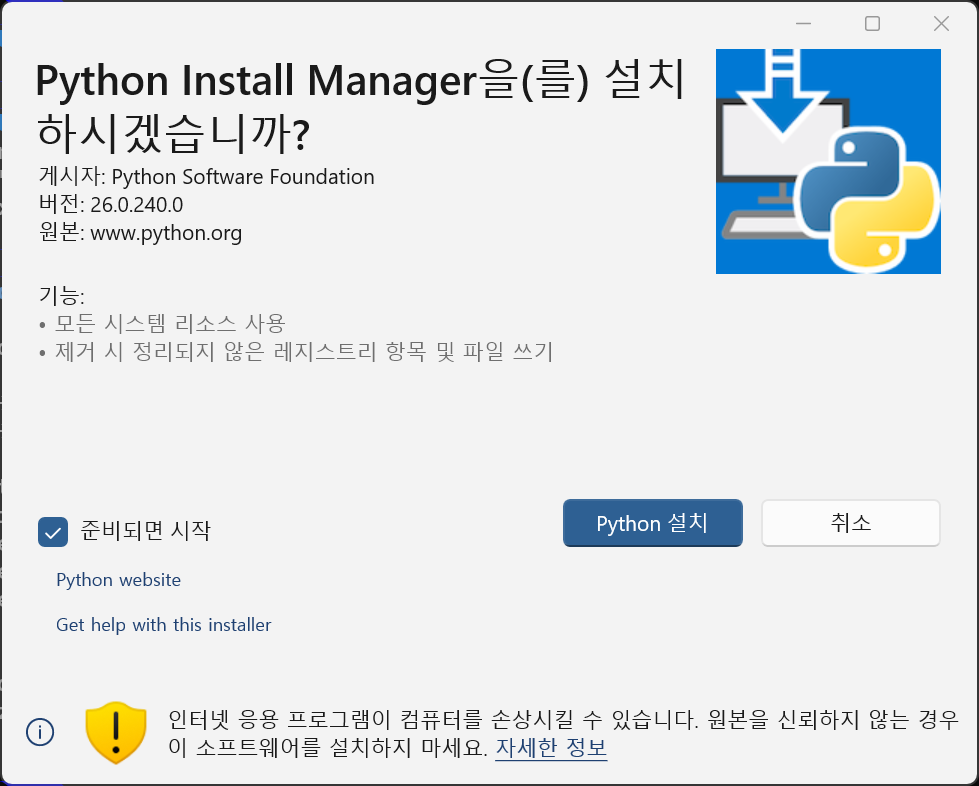Click the 준비되면 시작 label text
This screenshot has width=979, height=786.
pos(145,531)
